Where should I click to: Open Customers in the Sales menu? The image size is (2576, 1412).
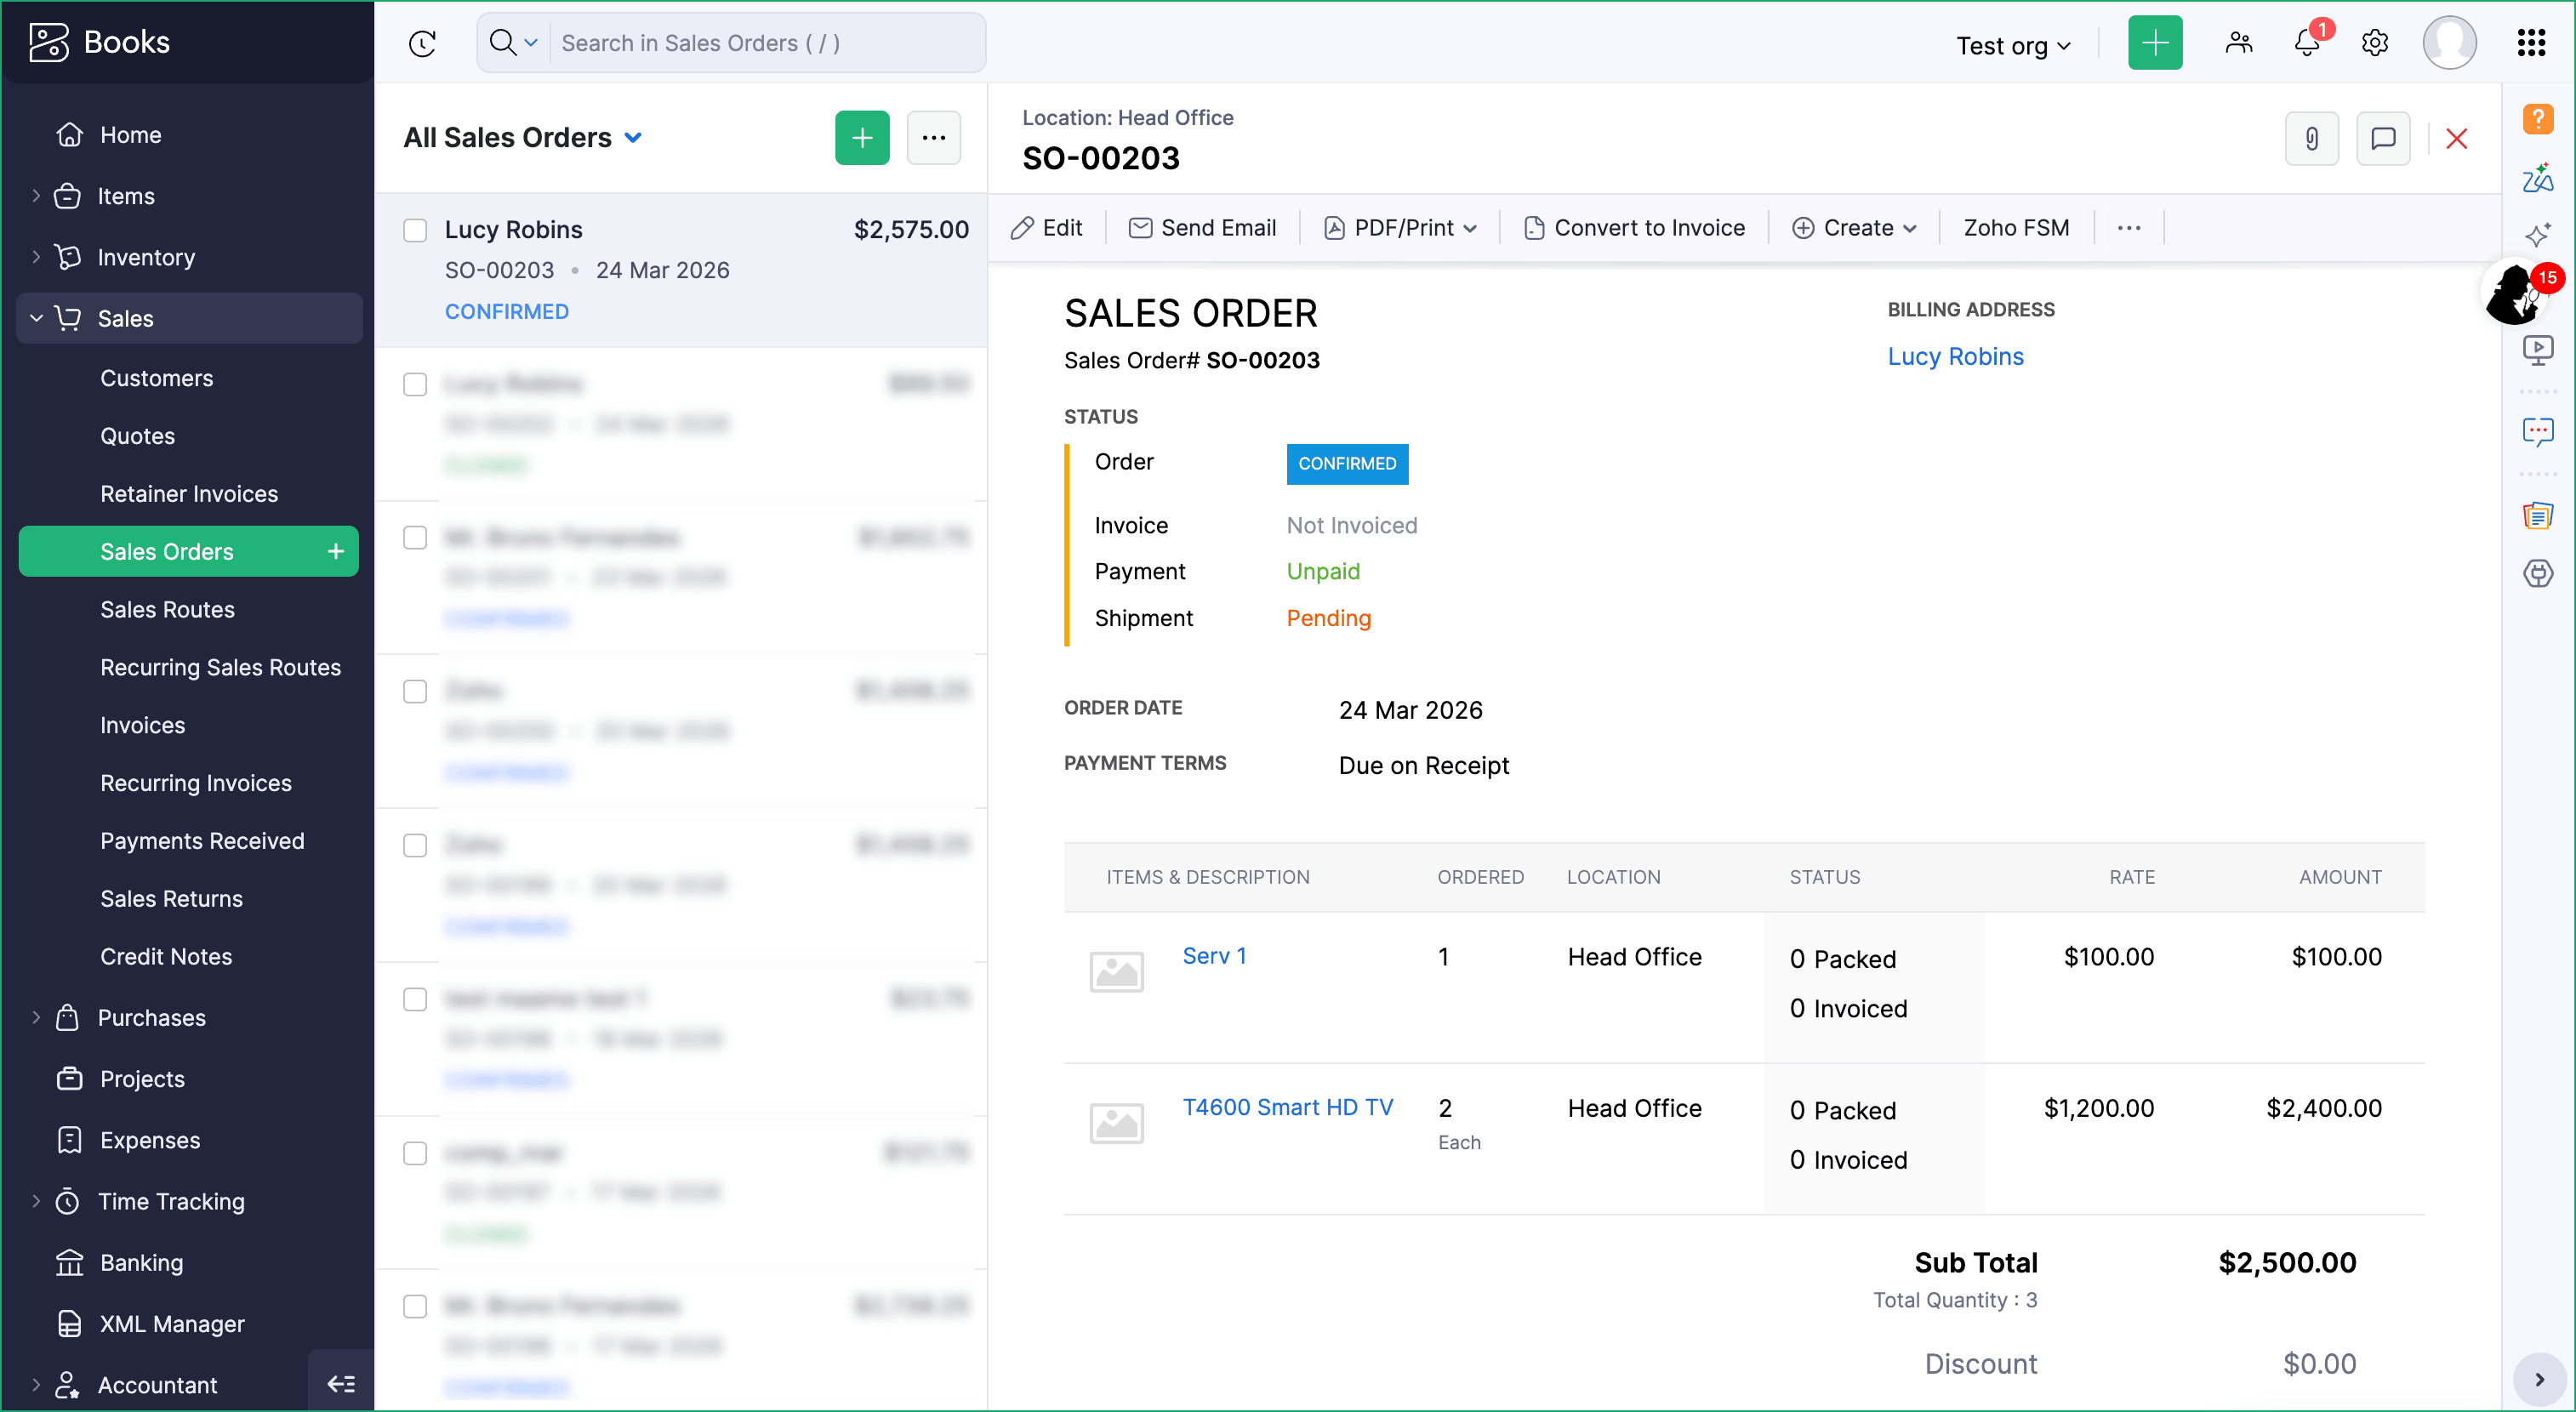[x=156, y=378]
